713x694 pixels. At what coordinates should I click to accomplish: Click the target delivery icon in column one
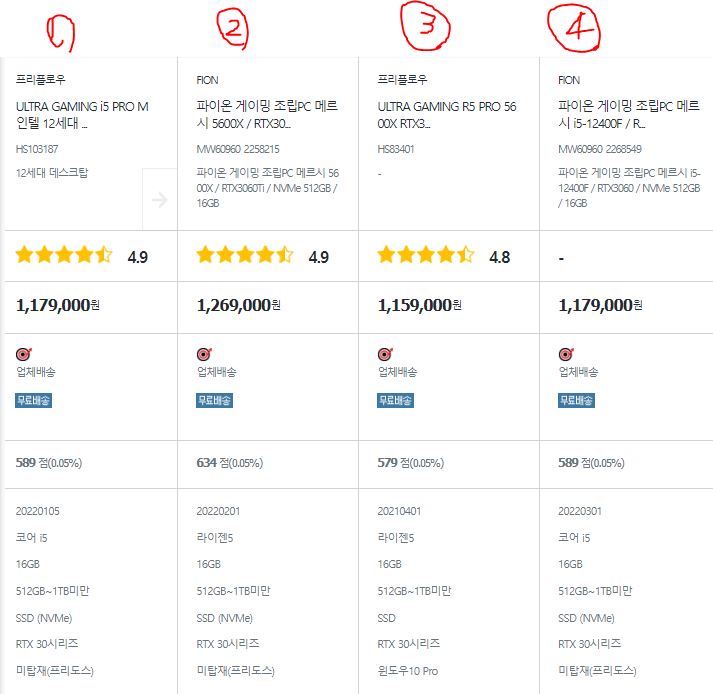(x=24, y=354)
